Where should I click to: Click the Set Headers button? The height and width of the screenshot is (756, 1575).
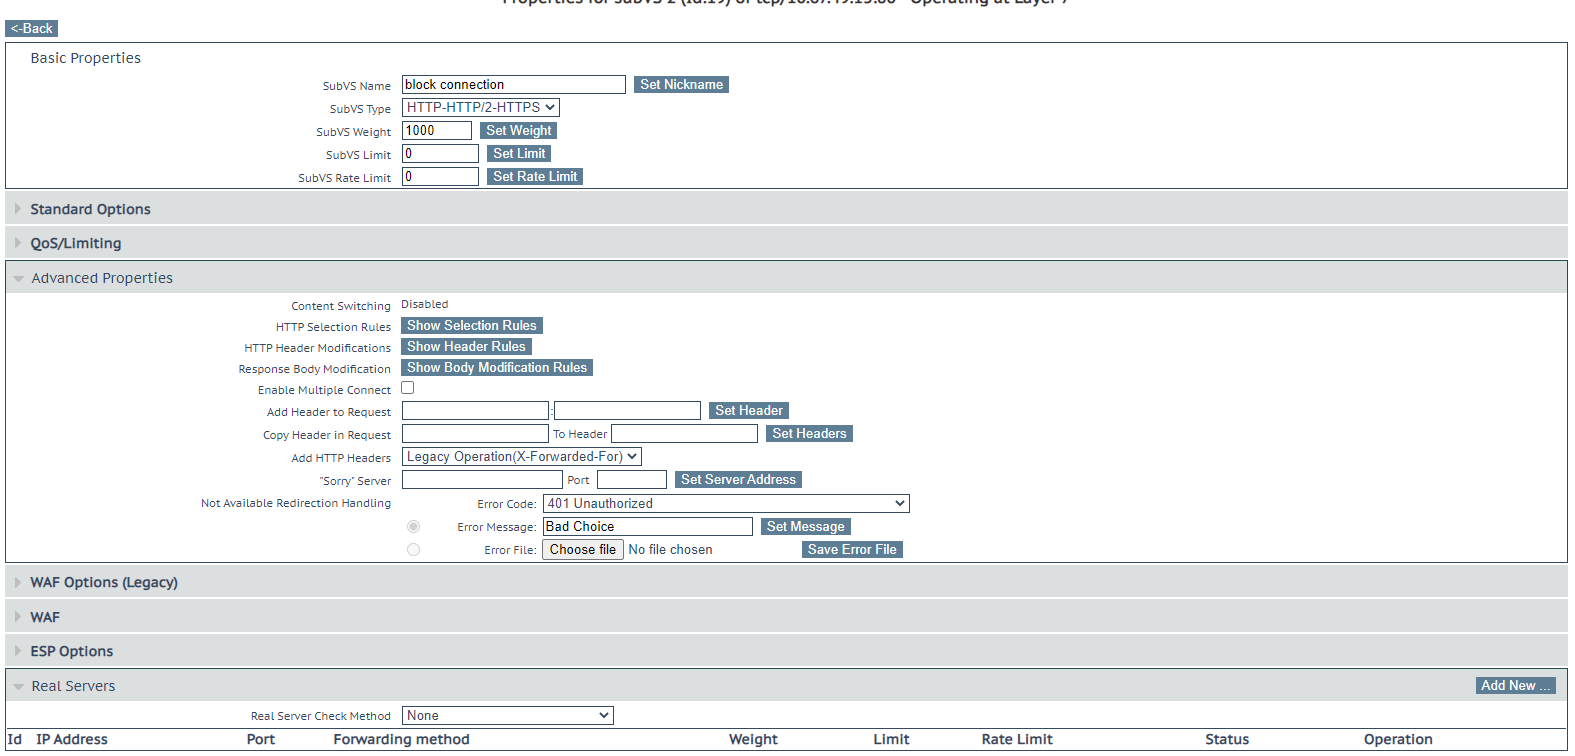[x=809, y=434]
